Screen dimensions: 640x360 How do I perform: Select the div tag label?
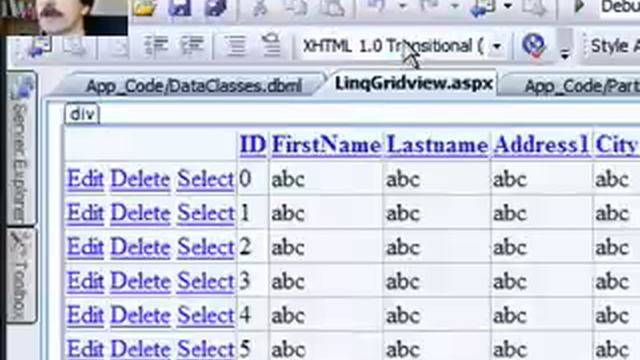point(82,114)
